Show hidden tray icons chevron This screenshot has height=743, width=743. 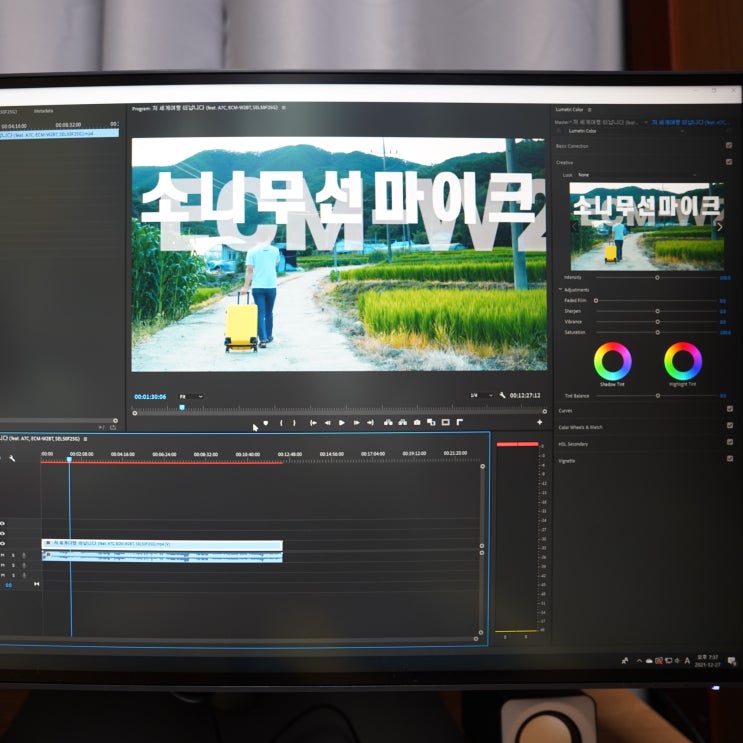click(x=639, y=661)
